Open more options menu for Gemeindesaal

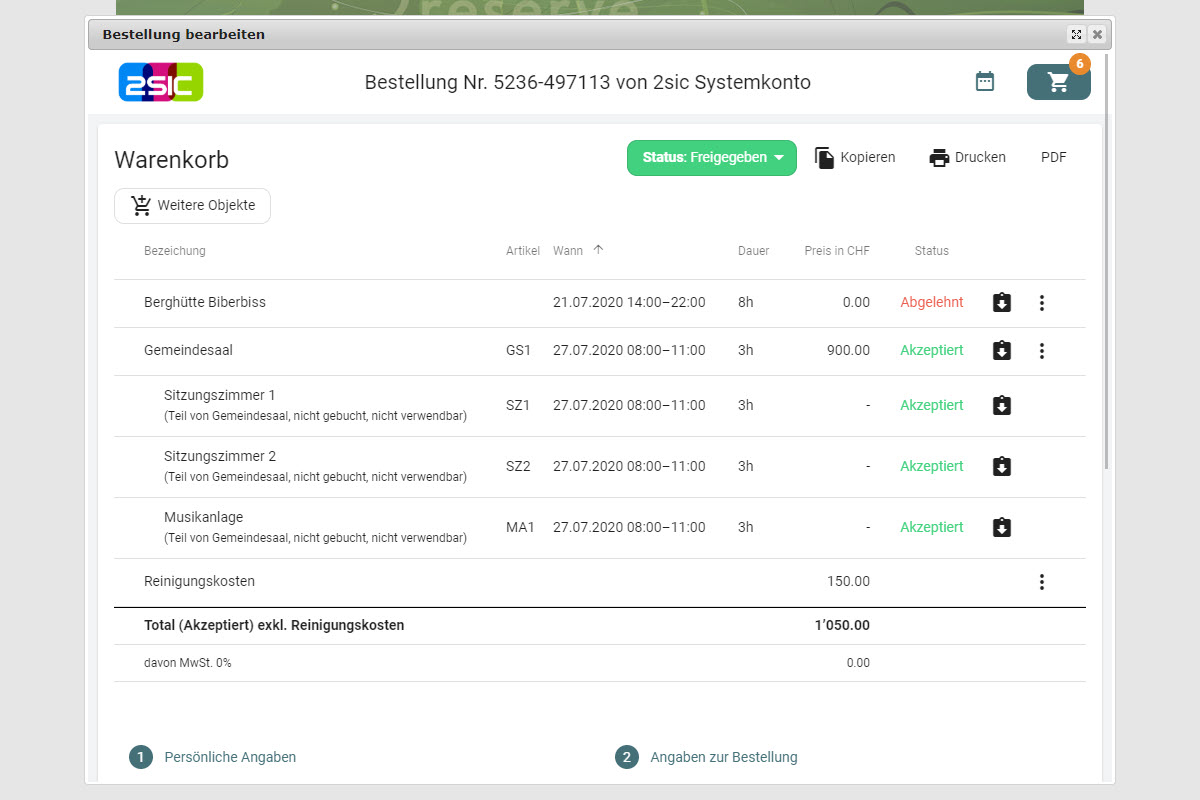pos(1041,351)
